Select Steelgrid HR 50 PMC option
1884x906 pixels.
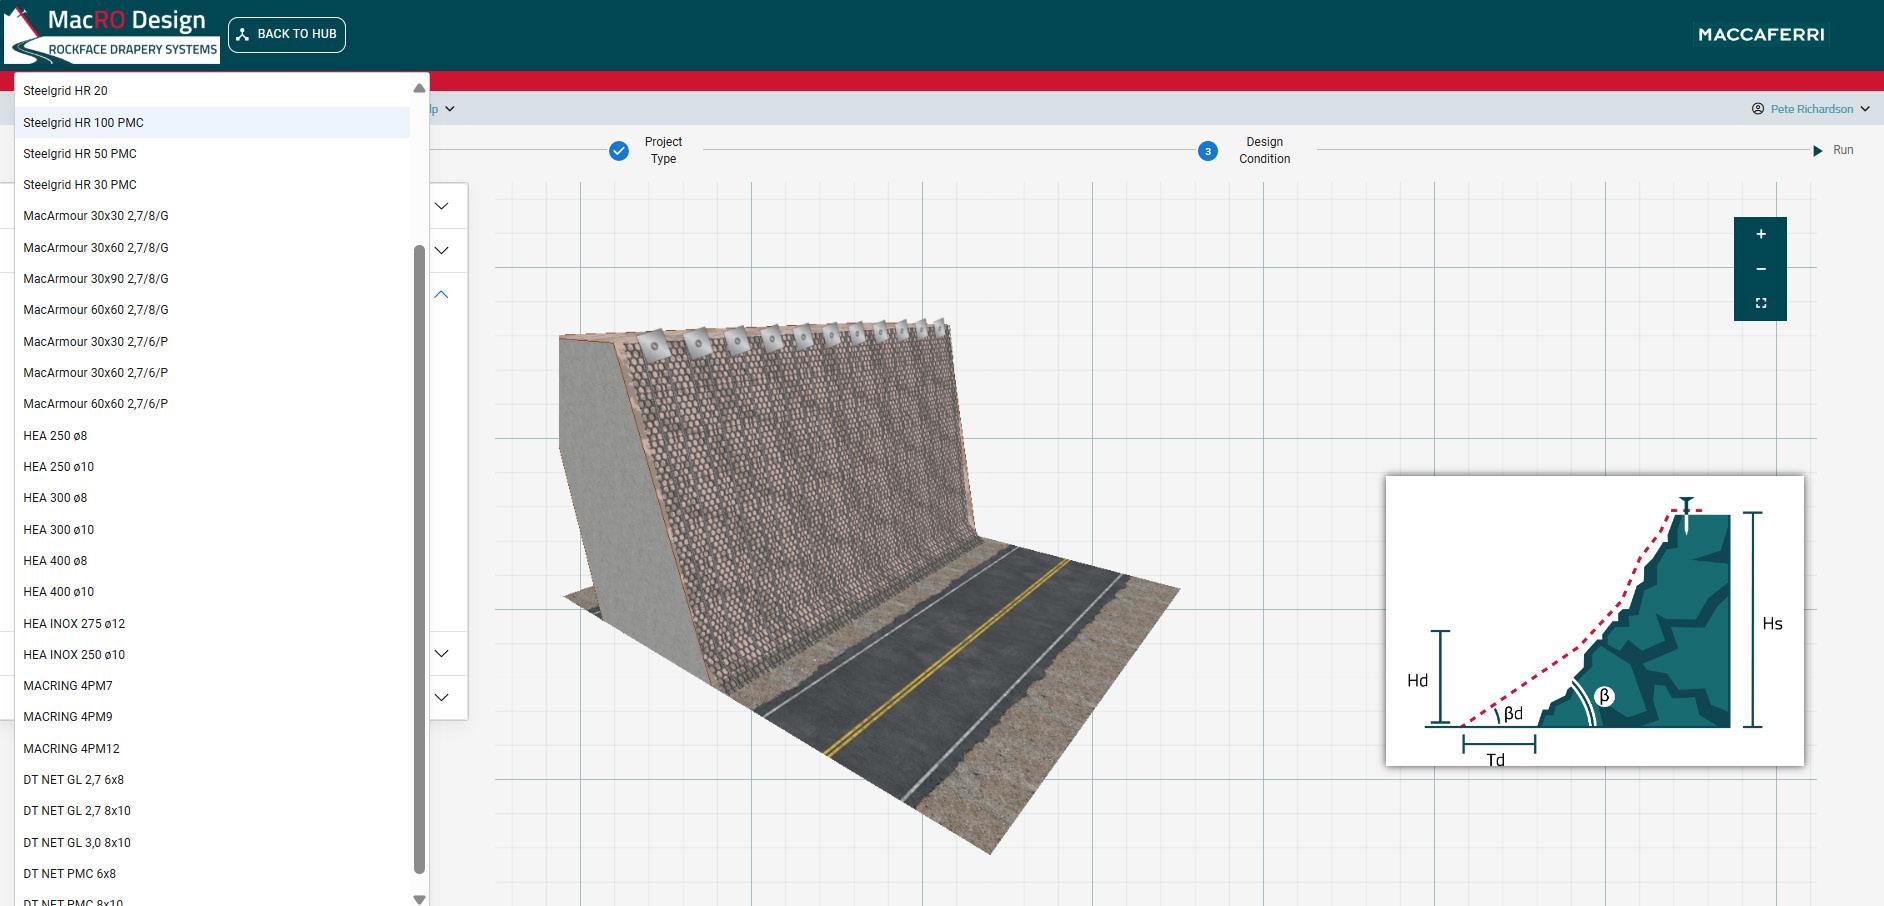point(212,154)
